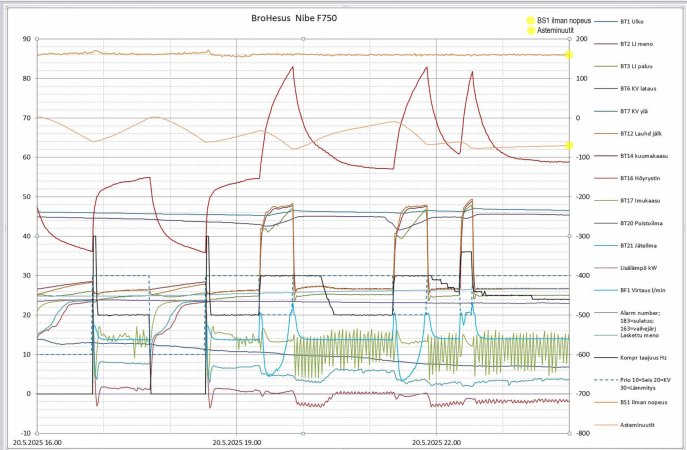Click the plot area top-left selection handle
Screen dimensions: 687x450
pyautogui.click(x=37, y=39)
